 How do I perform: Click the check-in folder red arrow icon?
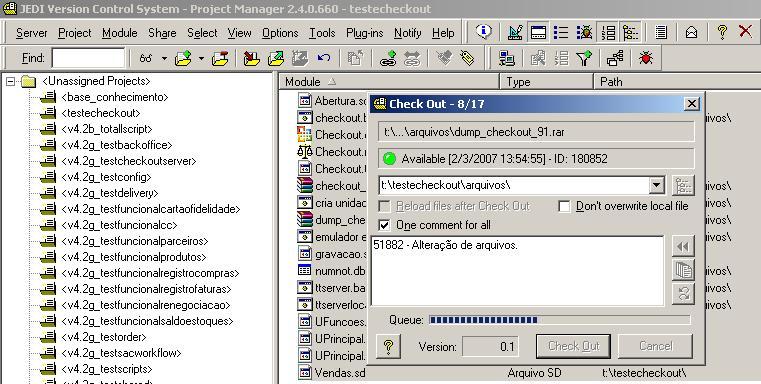[251, 59]
